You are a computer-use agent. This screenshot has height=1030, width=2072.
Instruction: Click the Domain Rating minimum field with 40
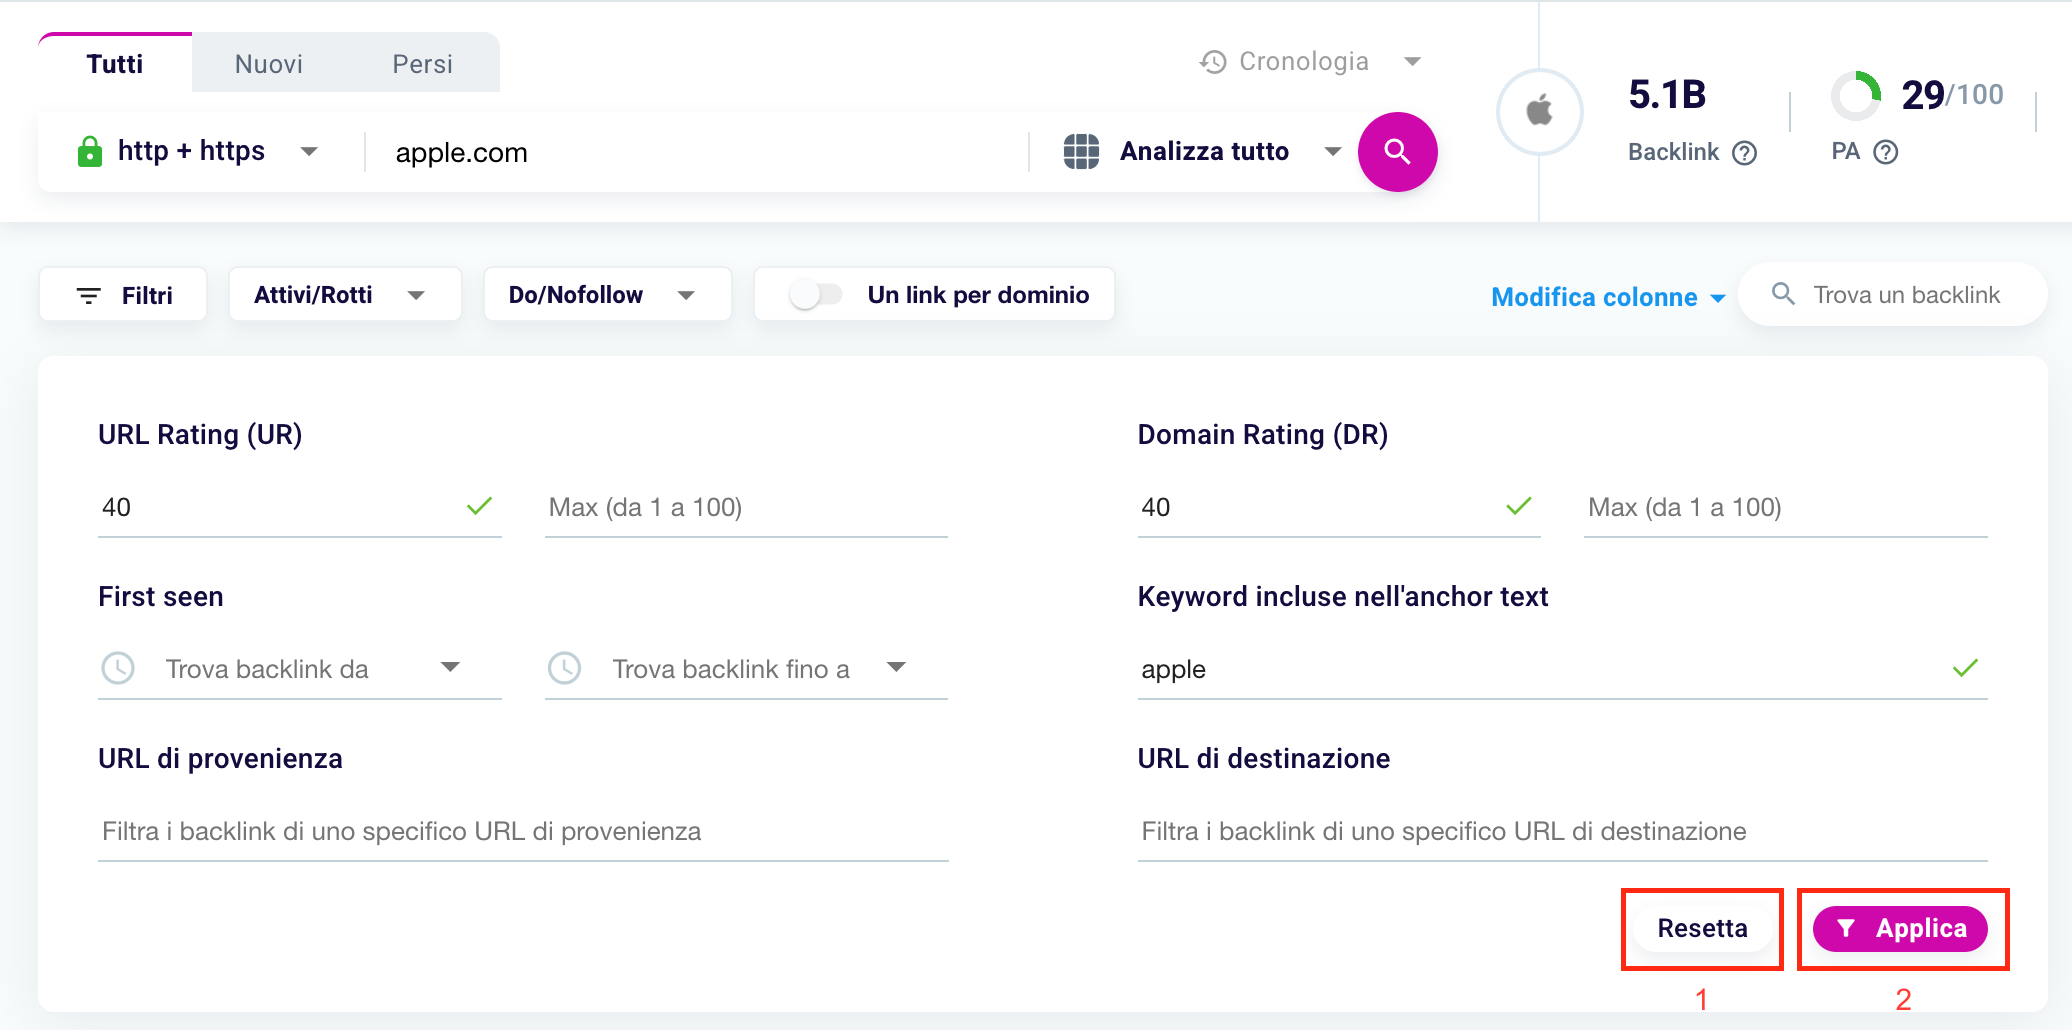click(x=1339, y=507)
